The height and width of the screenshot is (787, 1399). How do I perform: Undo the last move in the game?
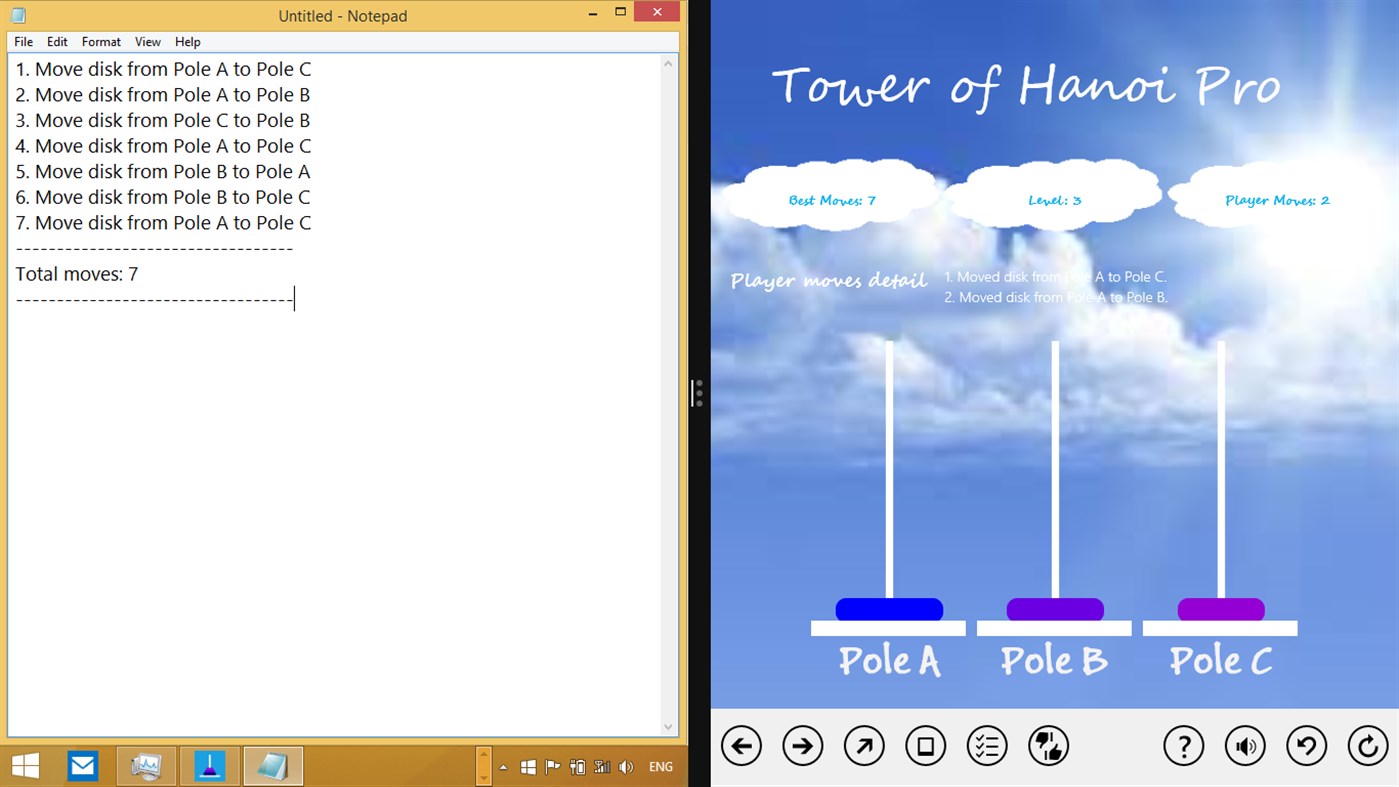click(1306, 745)
